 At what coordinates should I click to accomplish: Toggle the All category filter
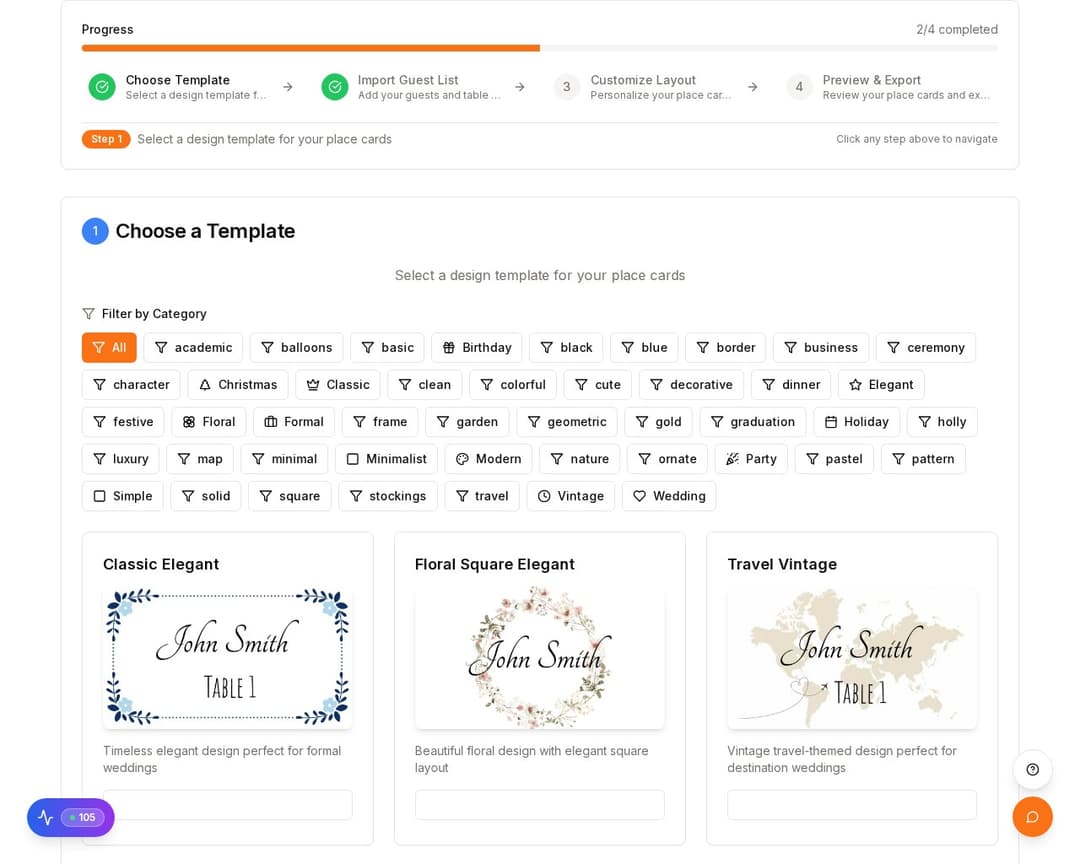click(109, 347)
